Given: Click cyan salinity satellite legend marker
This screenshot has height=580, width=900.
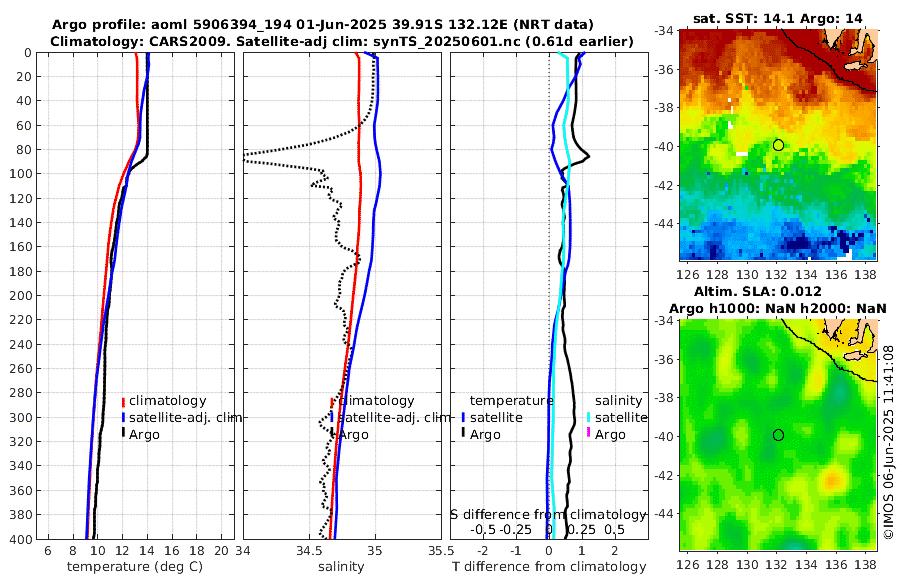Looking at the screenshot, I should click(x=588, y=418).
